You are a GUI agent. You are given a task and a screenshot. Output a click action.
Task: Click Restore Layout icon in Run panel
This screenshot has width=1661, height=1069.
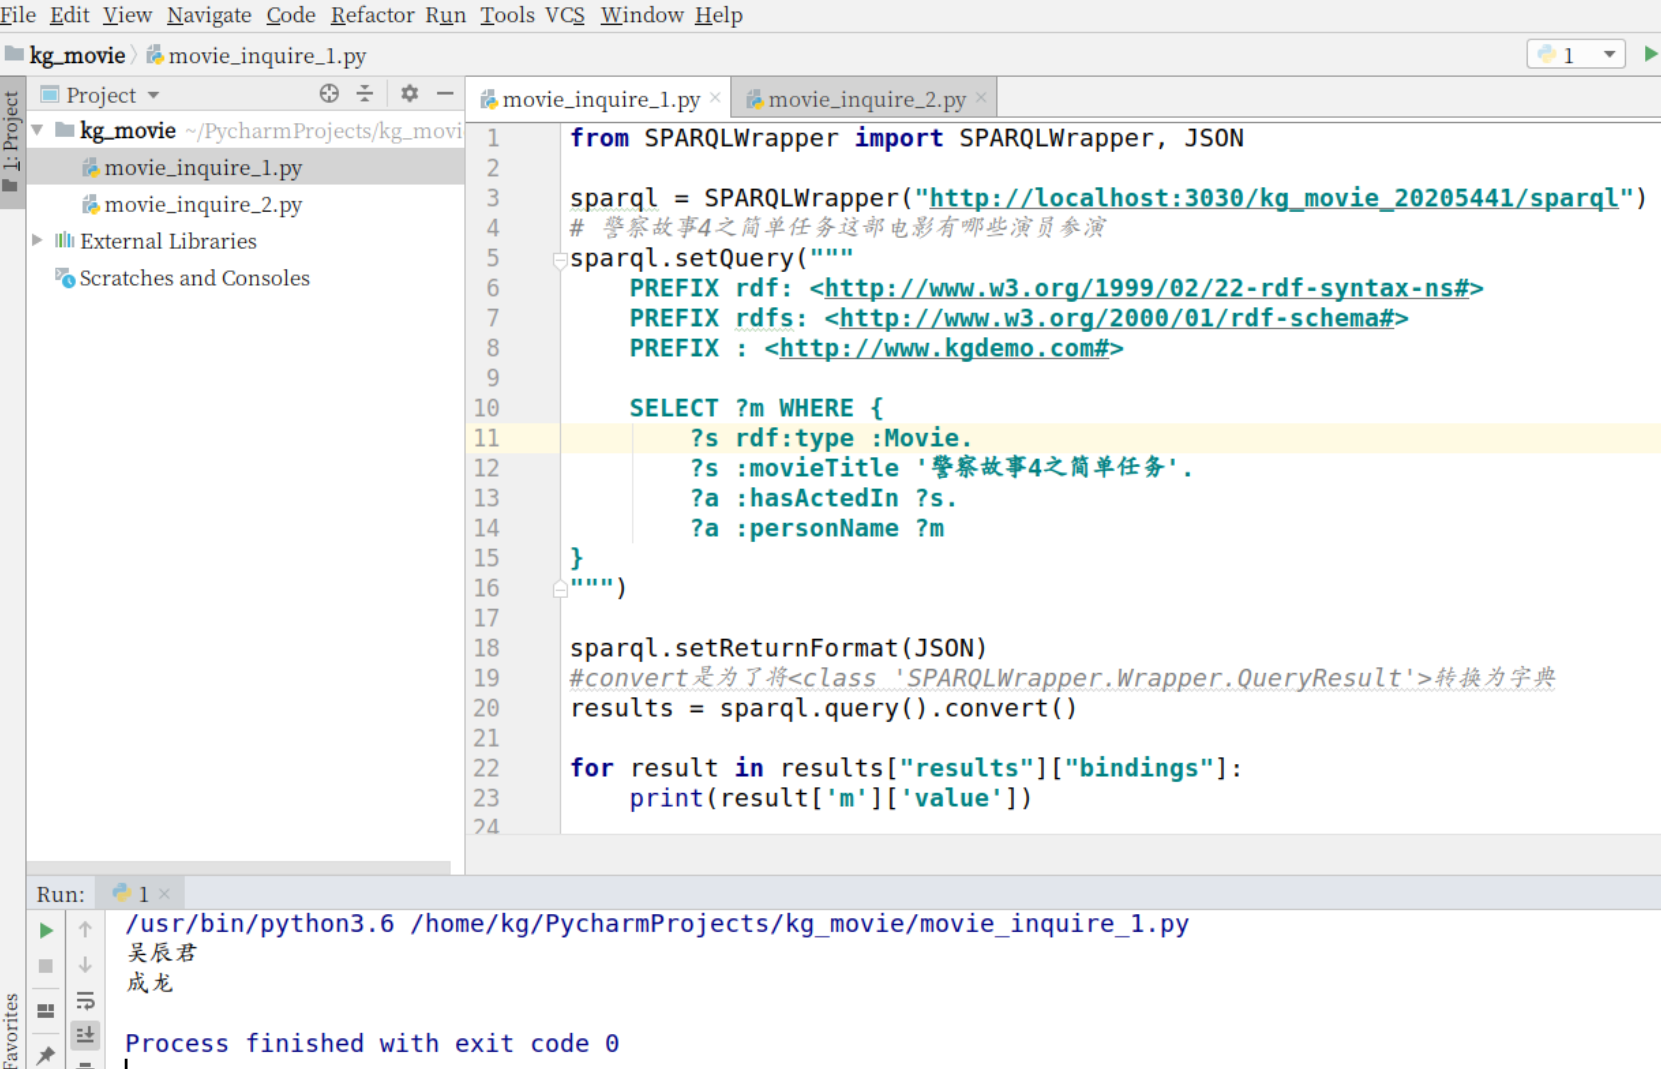click(x=46, y=1010)
